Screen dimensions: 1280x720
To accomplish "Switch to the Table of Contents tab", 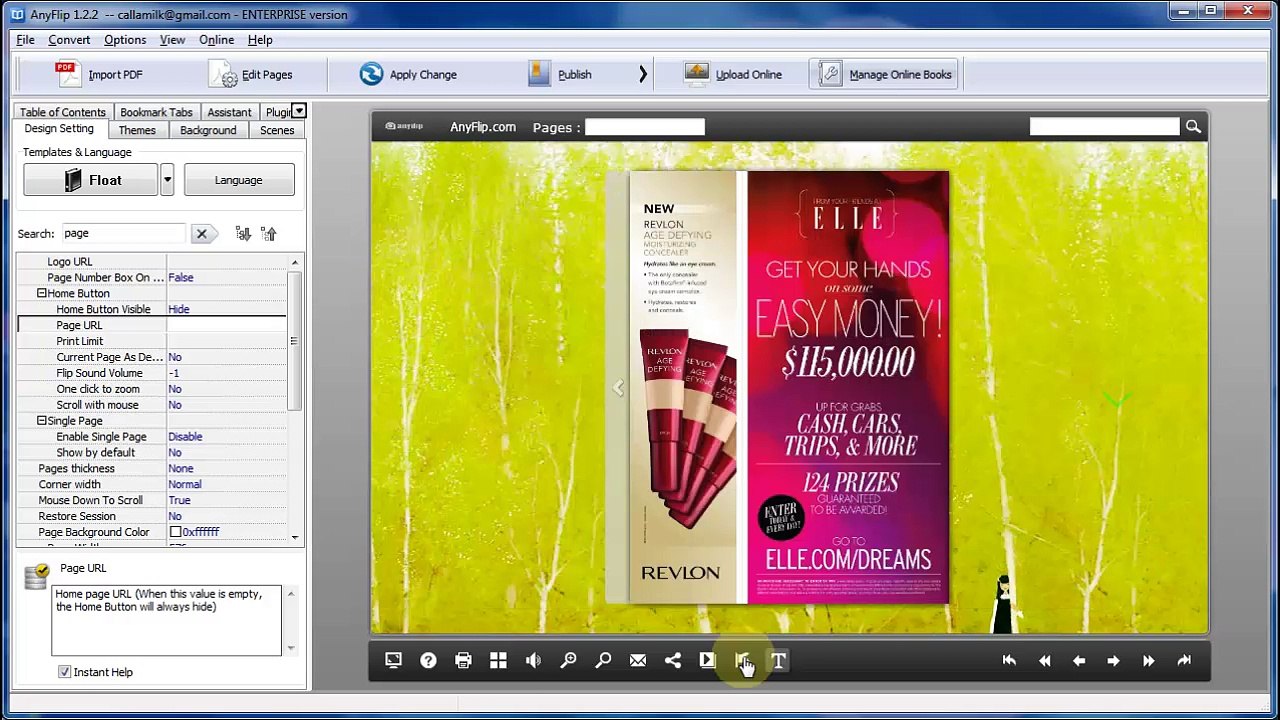I will 62,112.
